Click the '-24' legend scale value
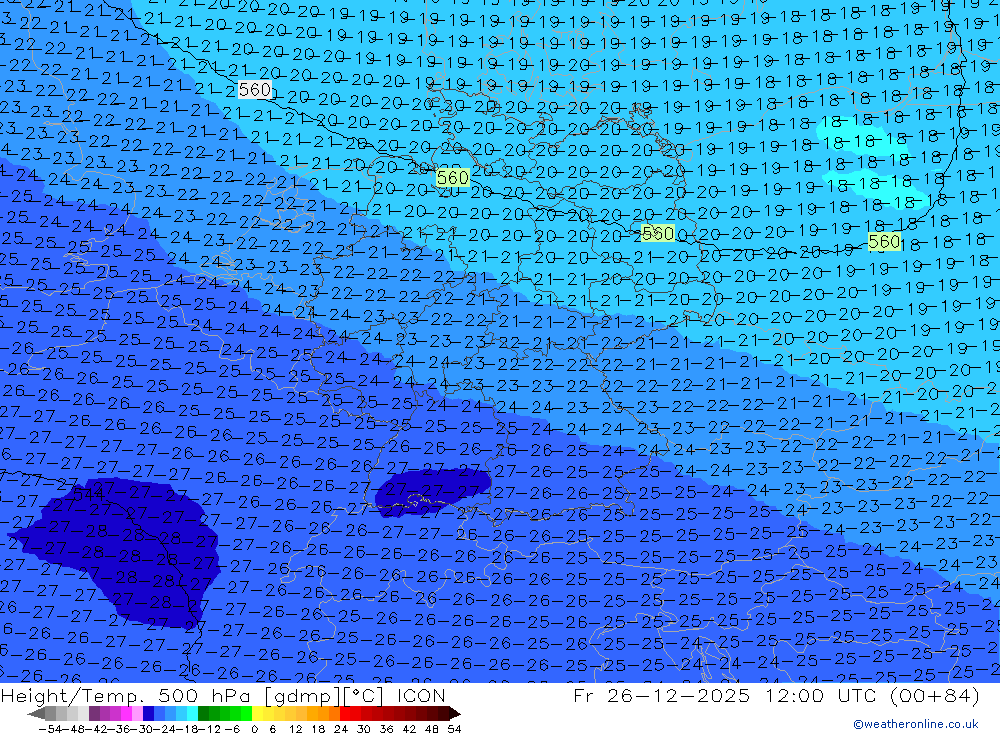1000x733 pixels. coord(166,729)
